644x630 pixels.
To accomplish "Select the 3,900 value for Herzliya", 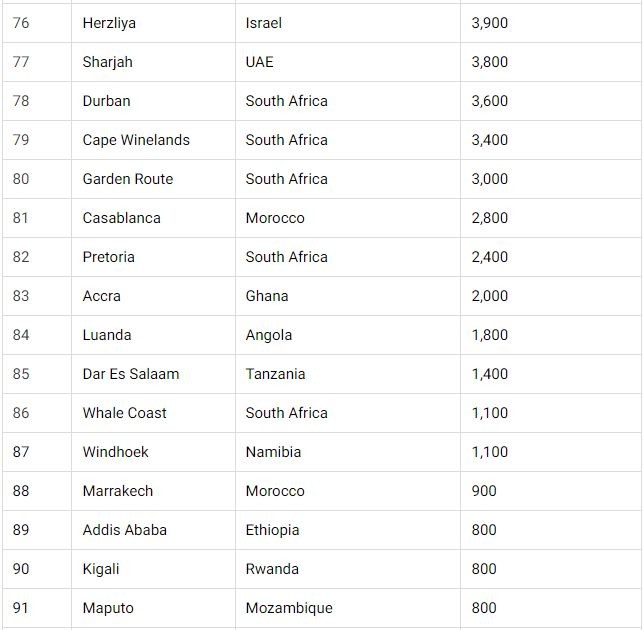I will click(490, 23).
